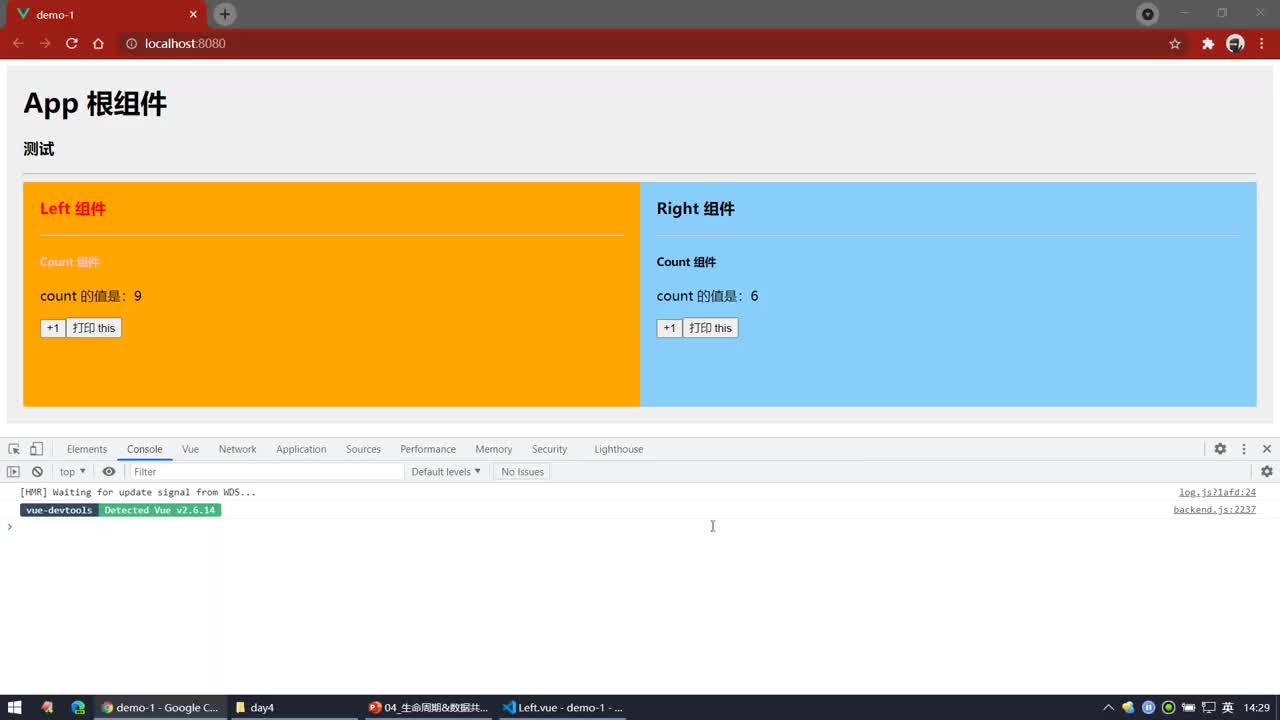1280x720 pixels.
Task: Click 打印 this in Left component
Action: pos(94,328)
